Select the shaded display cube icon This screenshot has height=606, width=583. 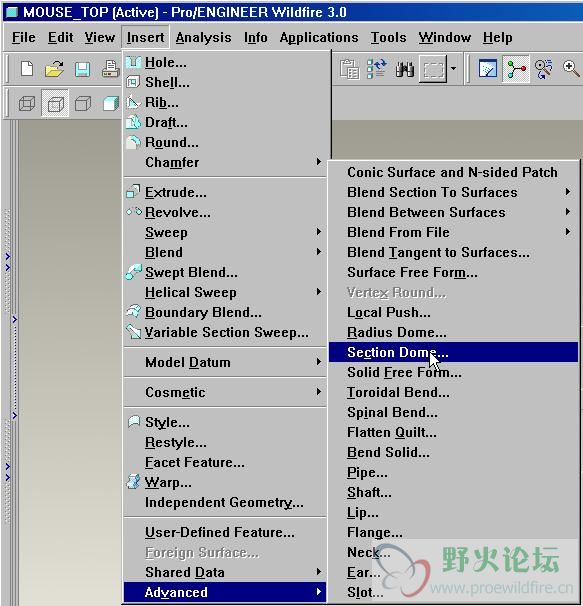[x=111, y=104]
